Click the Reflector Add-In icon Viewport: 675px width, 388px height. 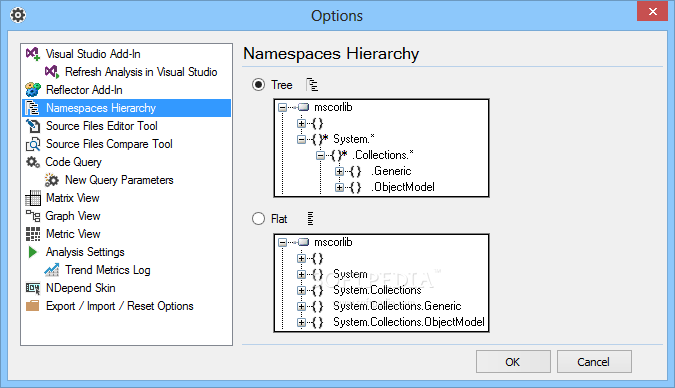(33, 90)
